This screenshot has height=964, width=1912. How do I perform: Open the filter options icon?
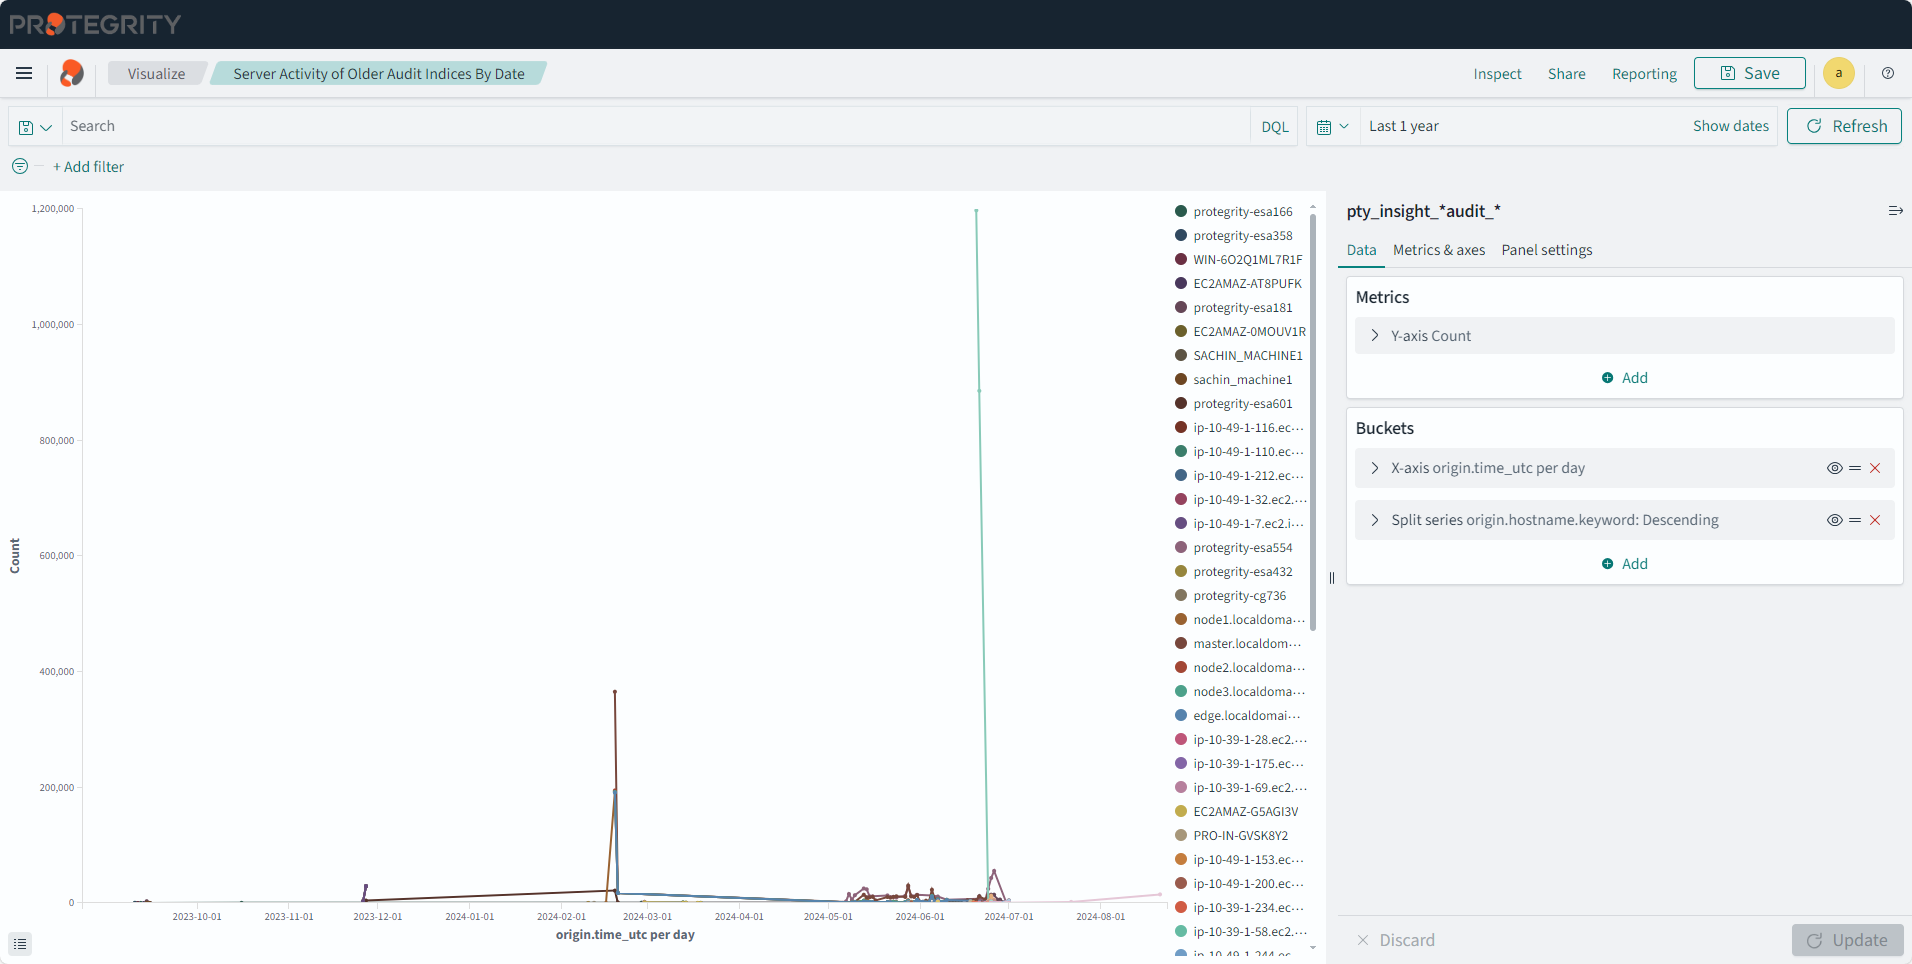tap(20, 167)
